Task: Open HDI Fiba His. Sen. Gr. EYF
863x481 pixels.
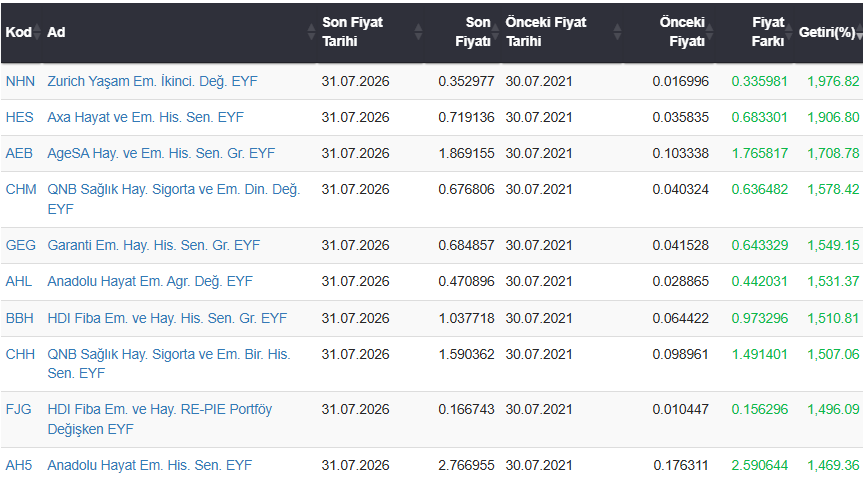Action: 167,318
